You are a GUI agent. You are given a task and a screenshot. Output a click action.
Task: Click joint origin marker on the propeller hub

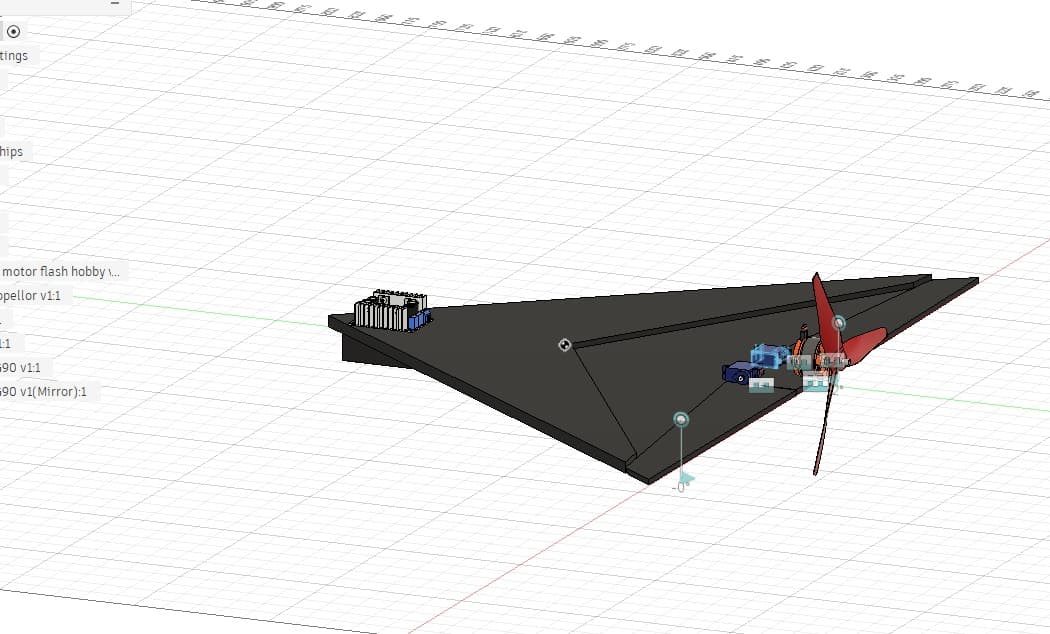[x=838, y=323]
